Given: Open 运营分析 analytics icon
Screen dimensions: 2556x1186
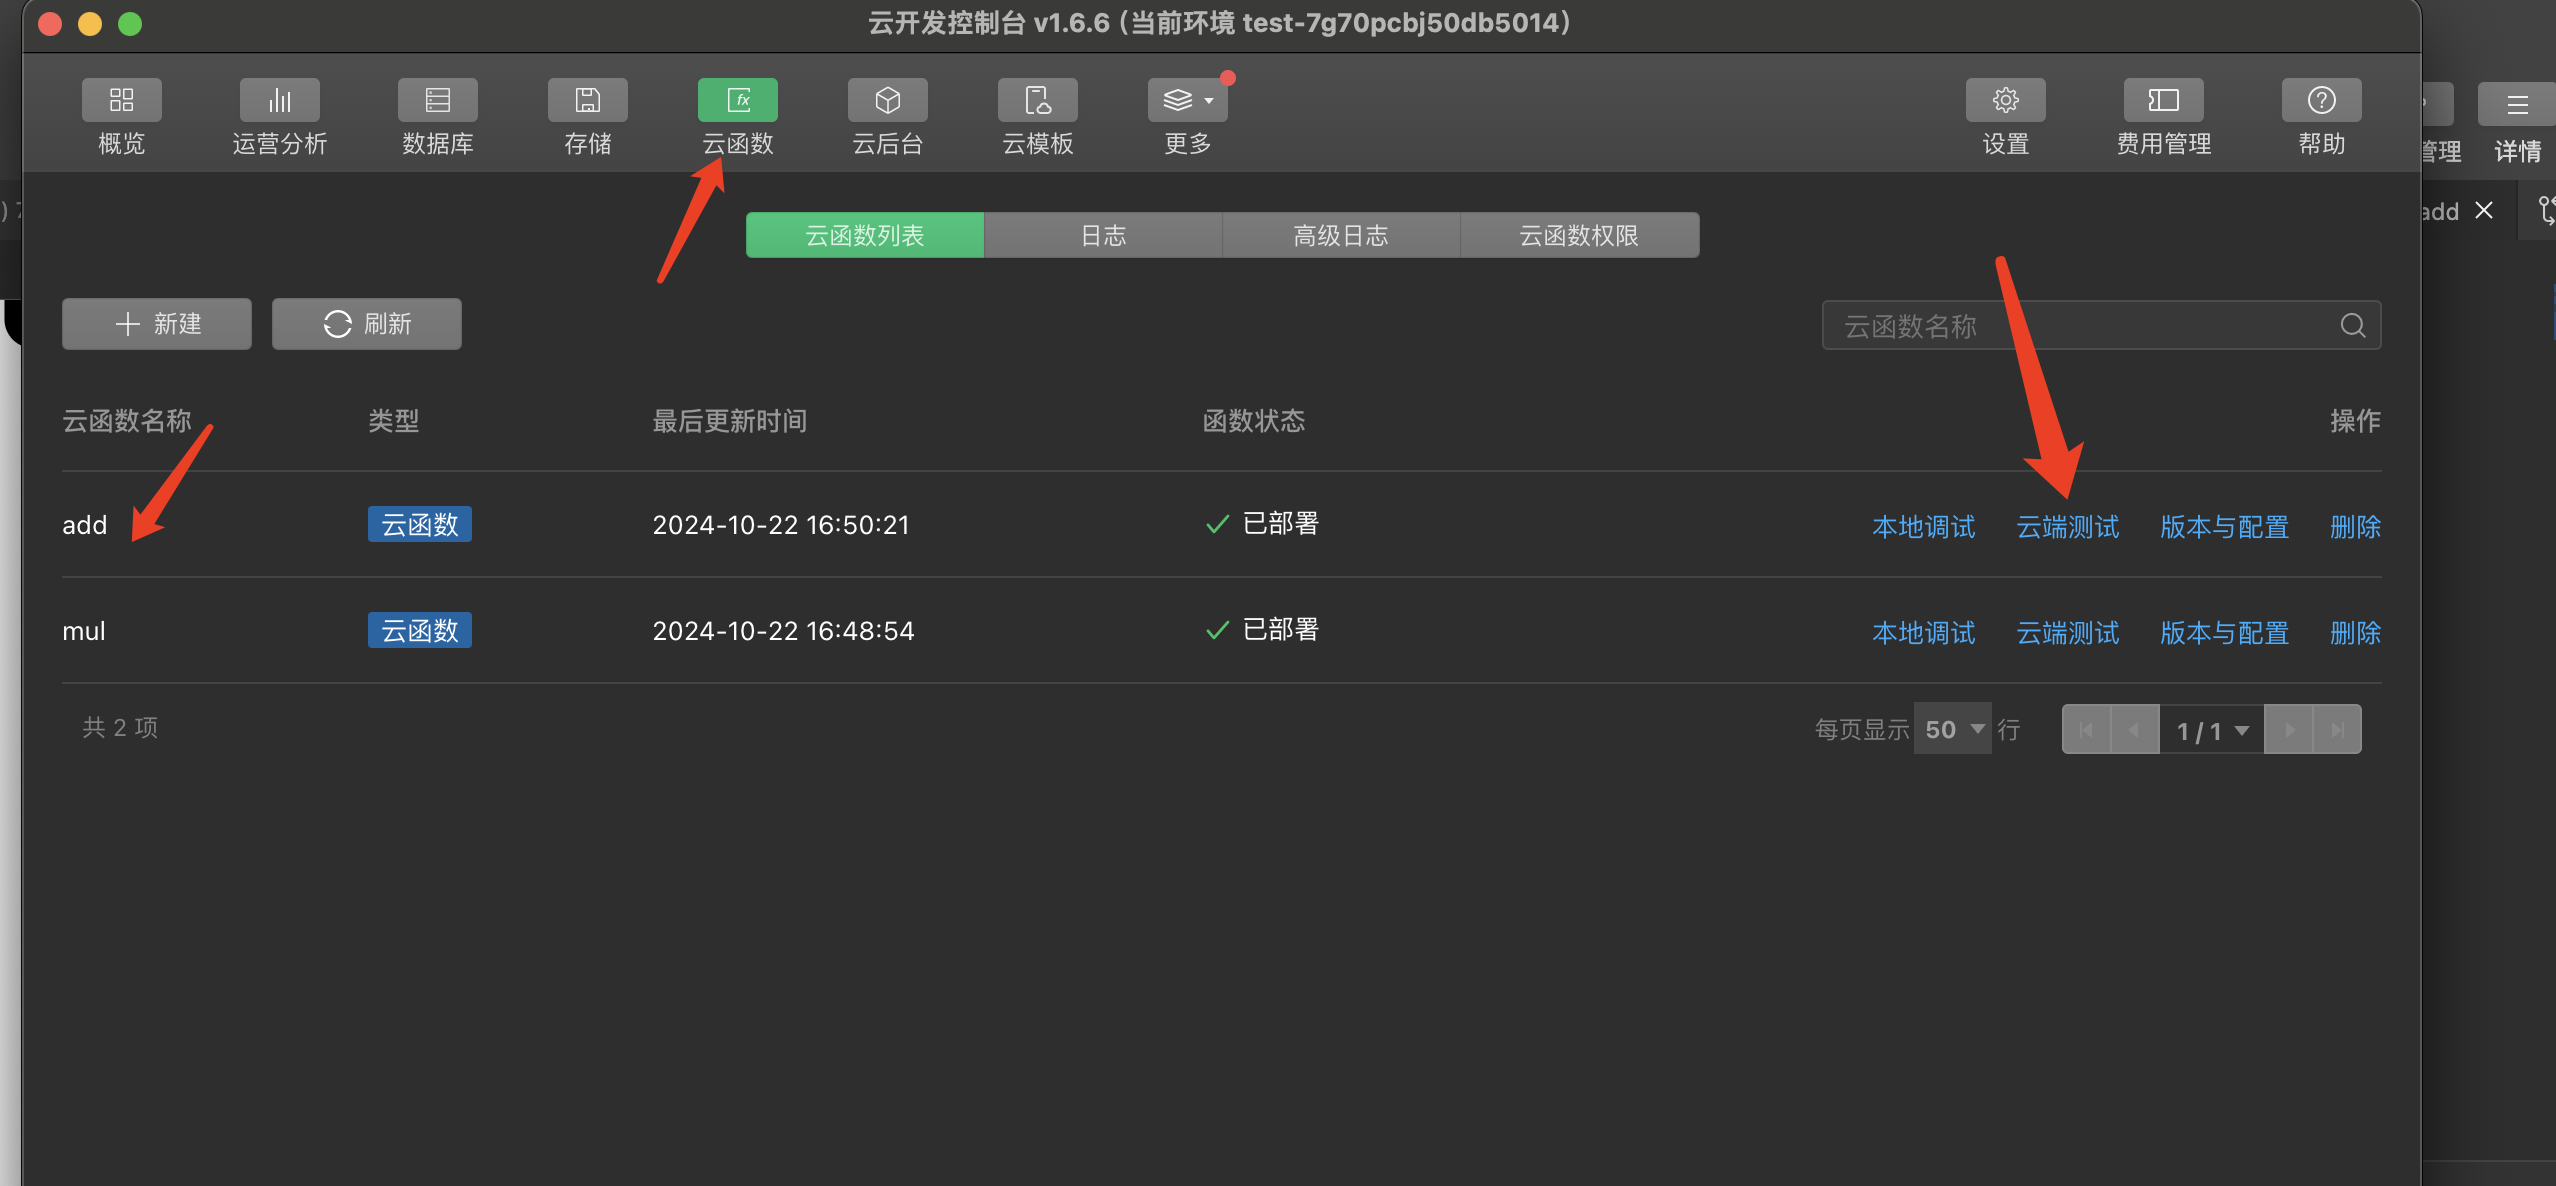Looking at the screenshot, I should click(279, 101).
